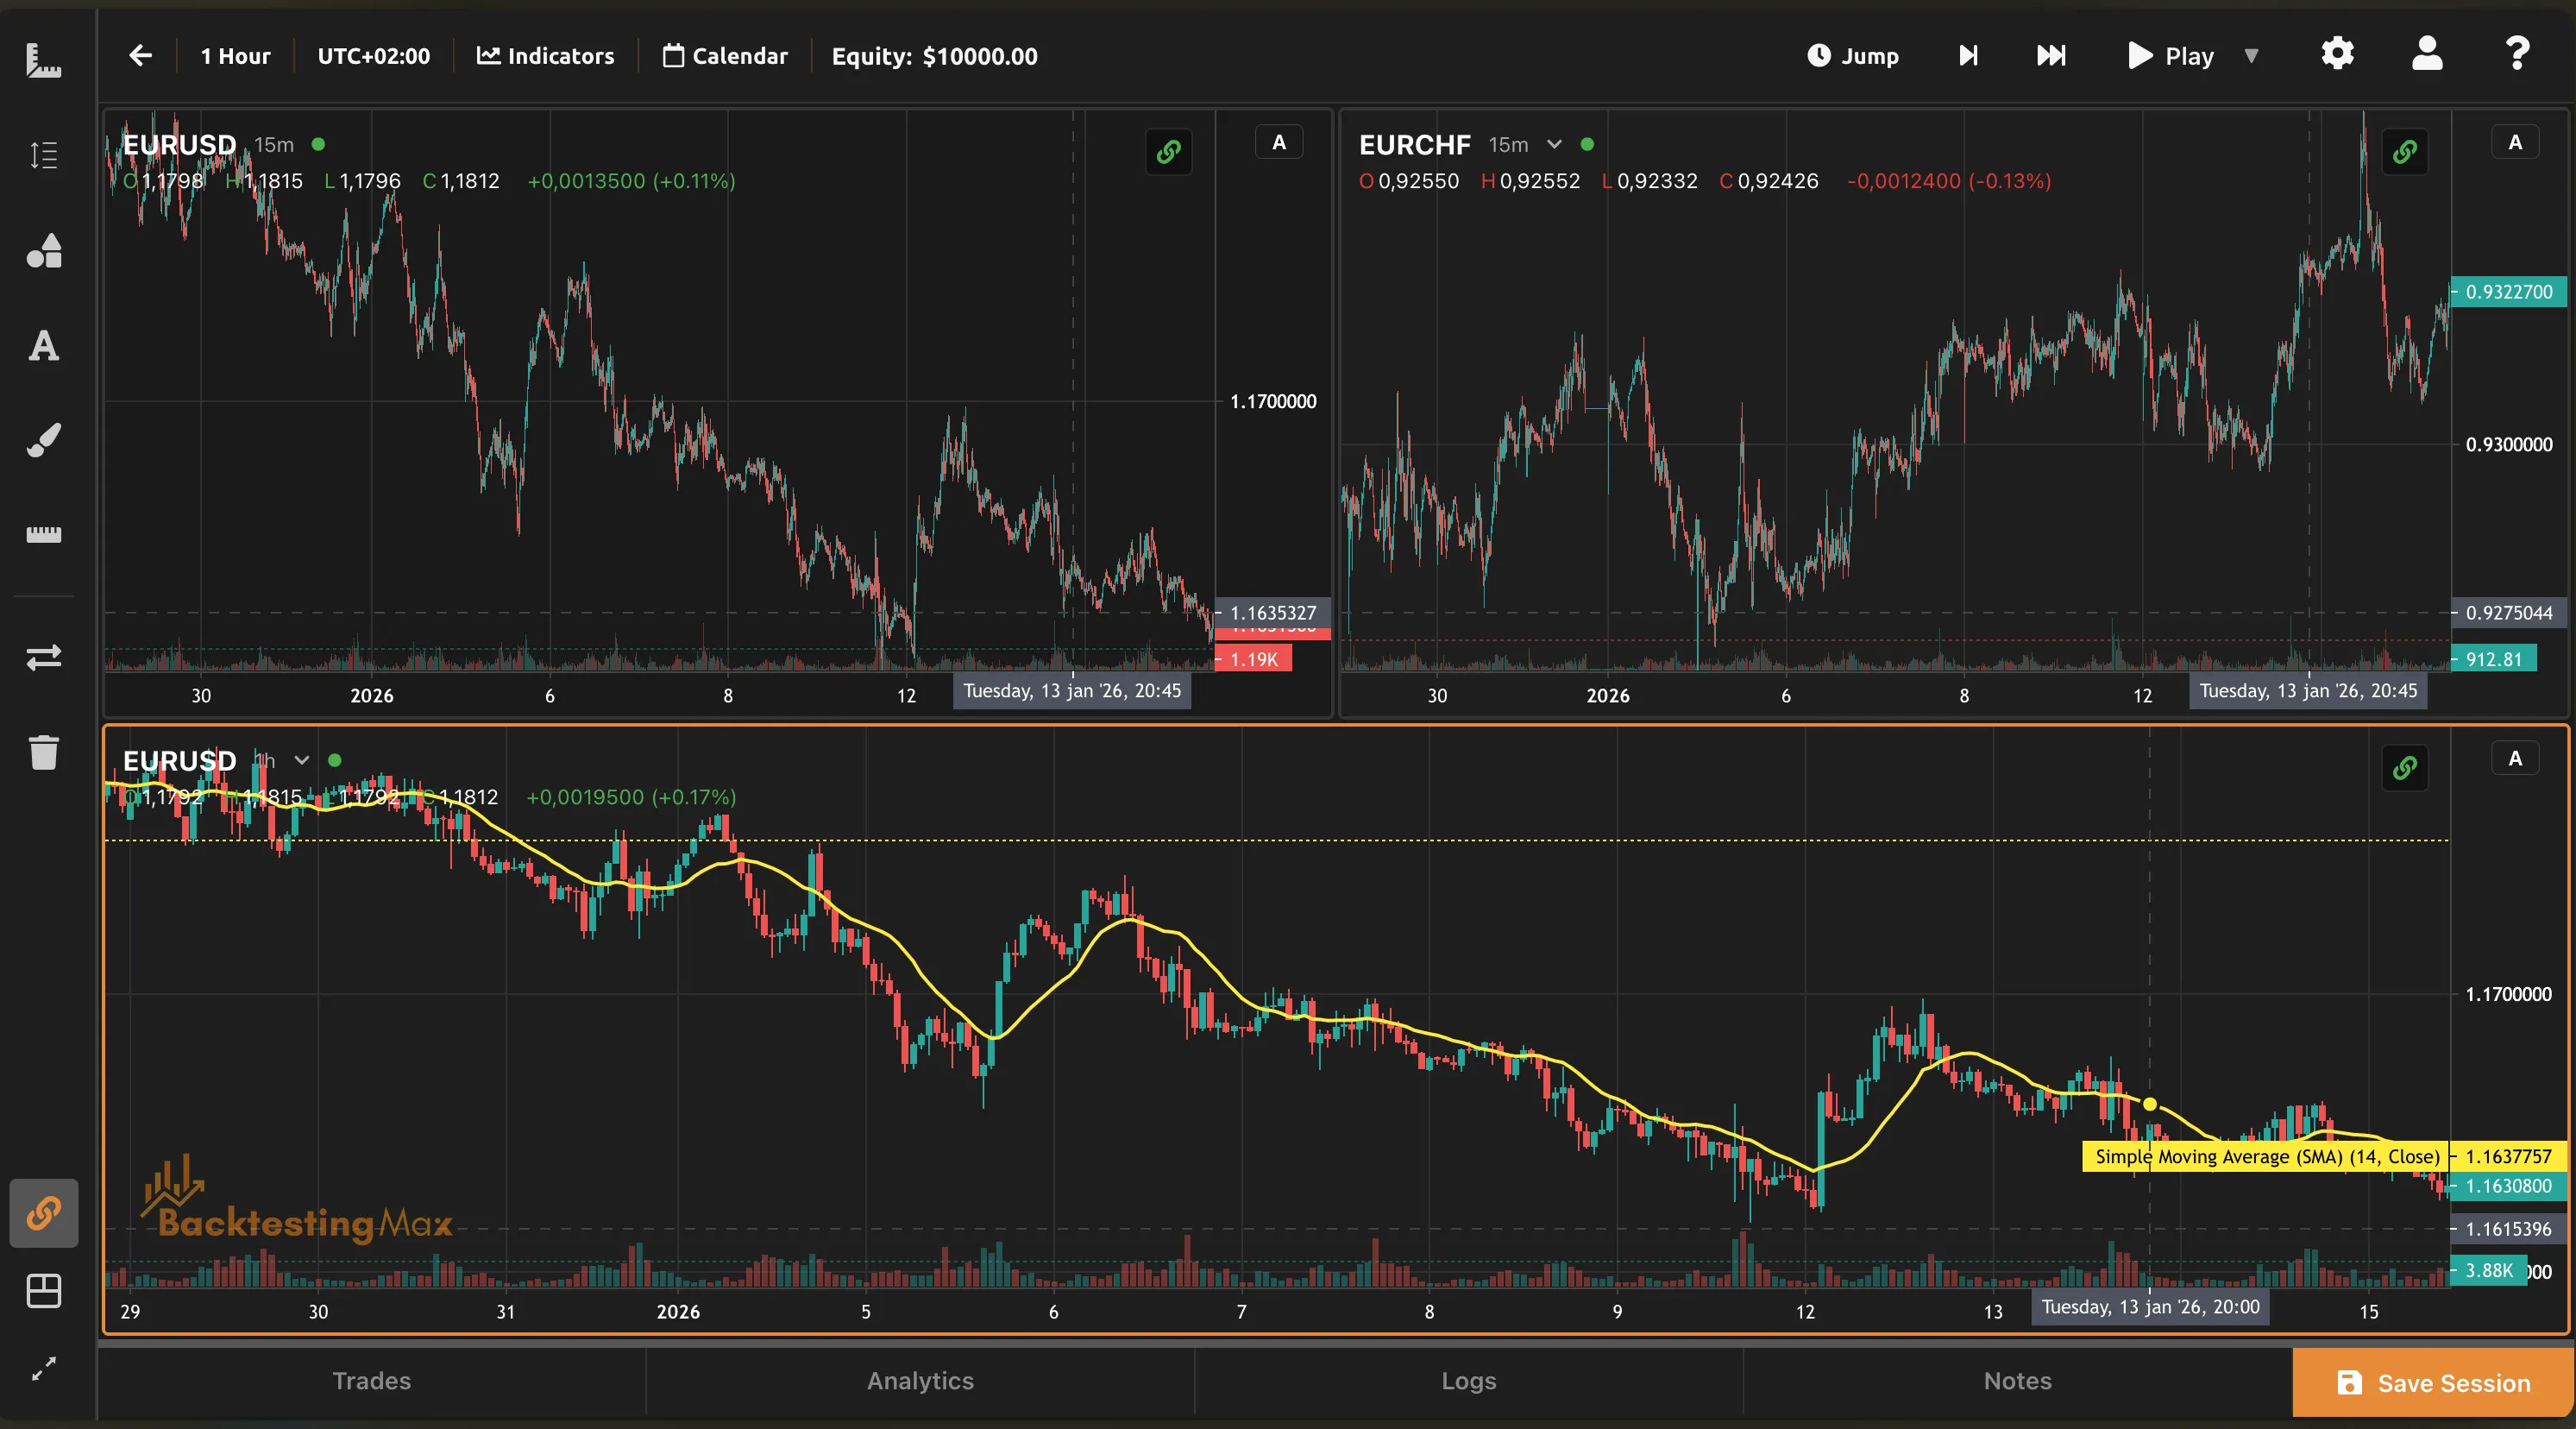The height and width of the screenshot is (1429, 2576).
Task: Change the UTC+02:00 timezone setting
Action: pos(373,56)
